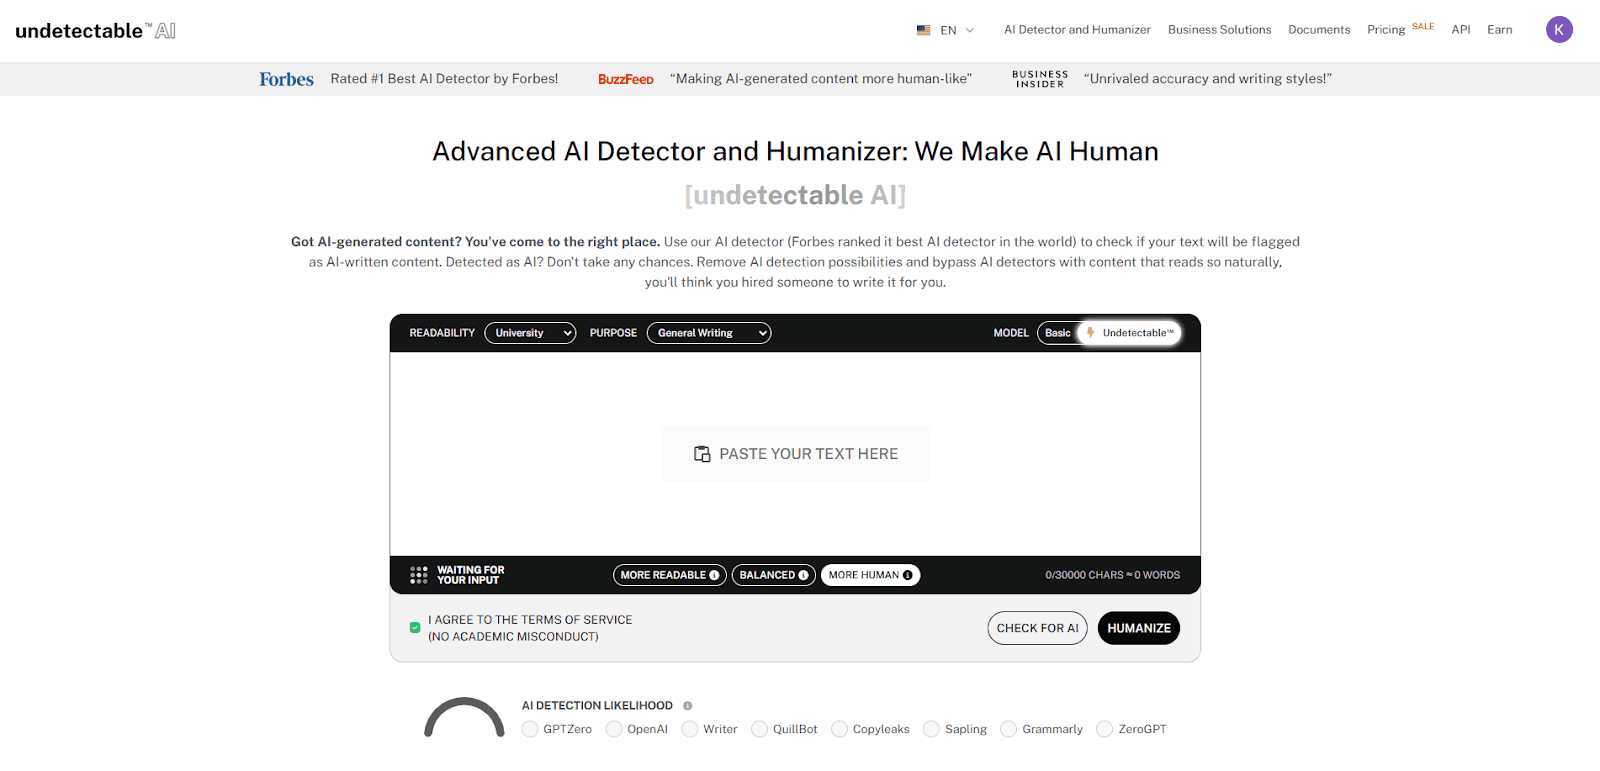The width and height of the screenshot is (1600, 771).
Task: Click the undetectable AI logo
Action: tap(96, 31)
